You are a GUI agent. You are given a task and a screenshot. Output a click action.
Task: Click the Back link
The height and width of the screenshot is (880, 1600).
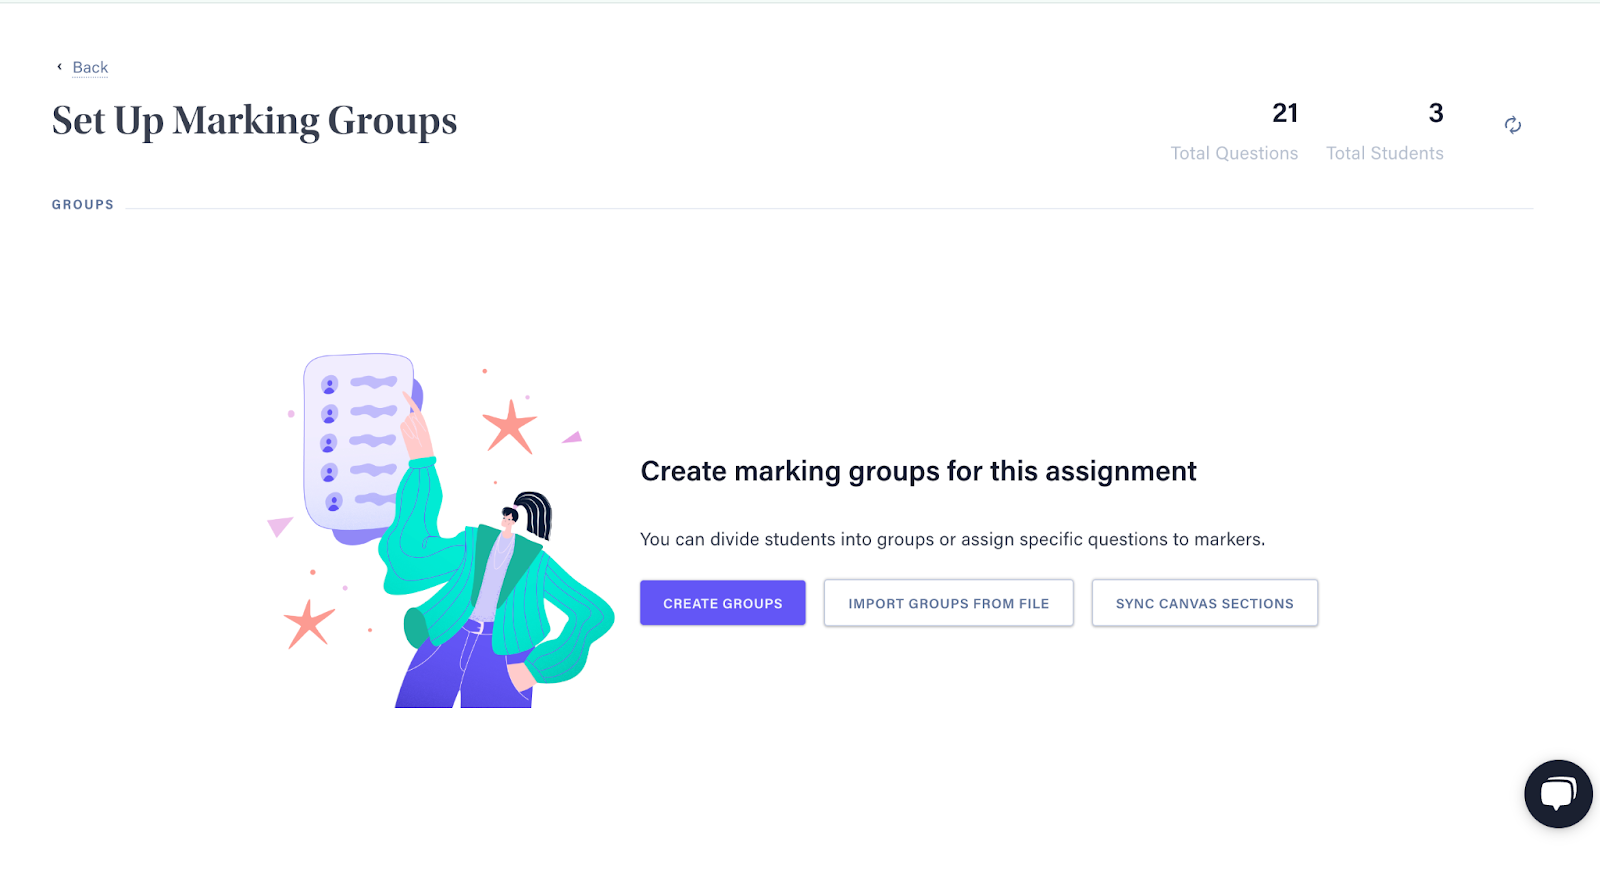90,68
